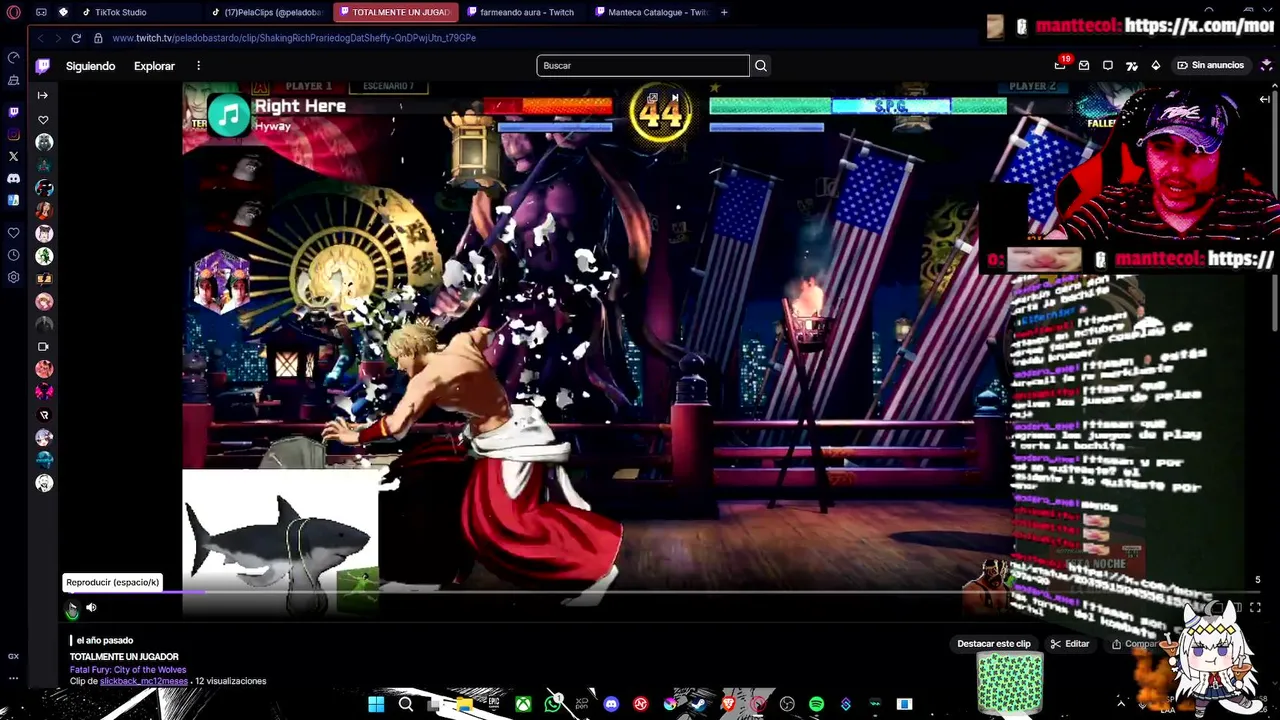Click the Twitch logo home icon

(42, 66)
